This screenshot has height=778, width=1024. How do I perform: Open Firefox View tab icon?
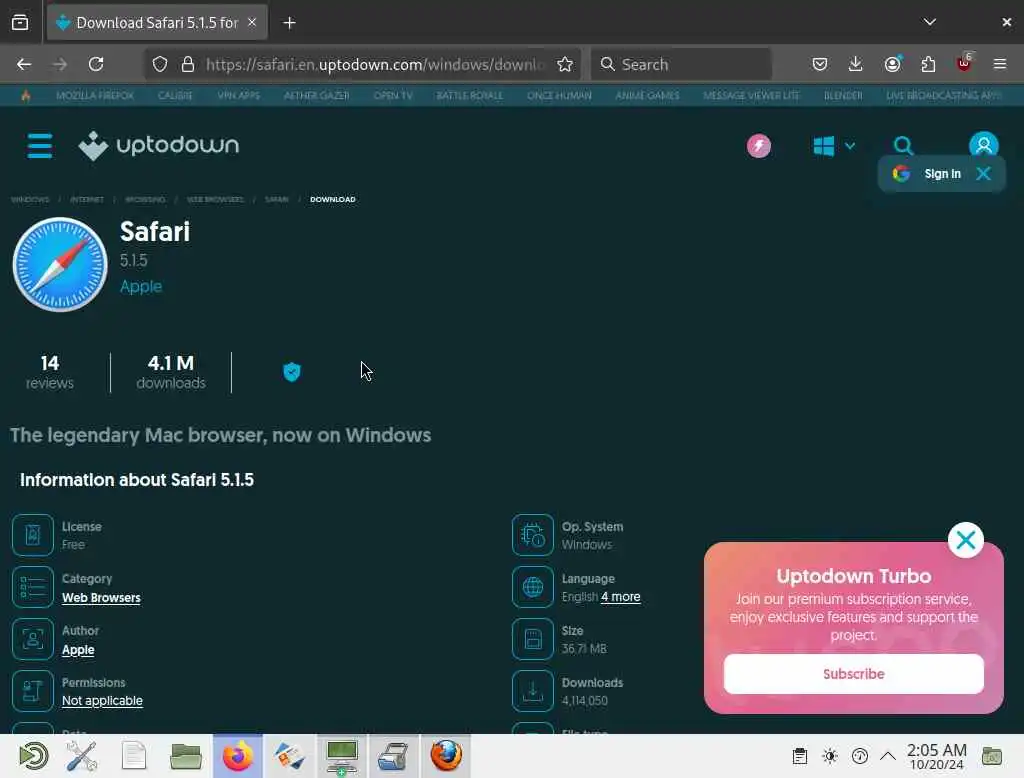20,23
